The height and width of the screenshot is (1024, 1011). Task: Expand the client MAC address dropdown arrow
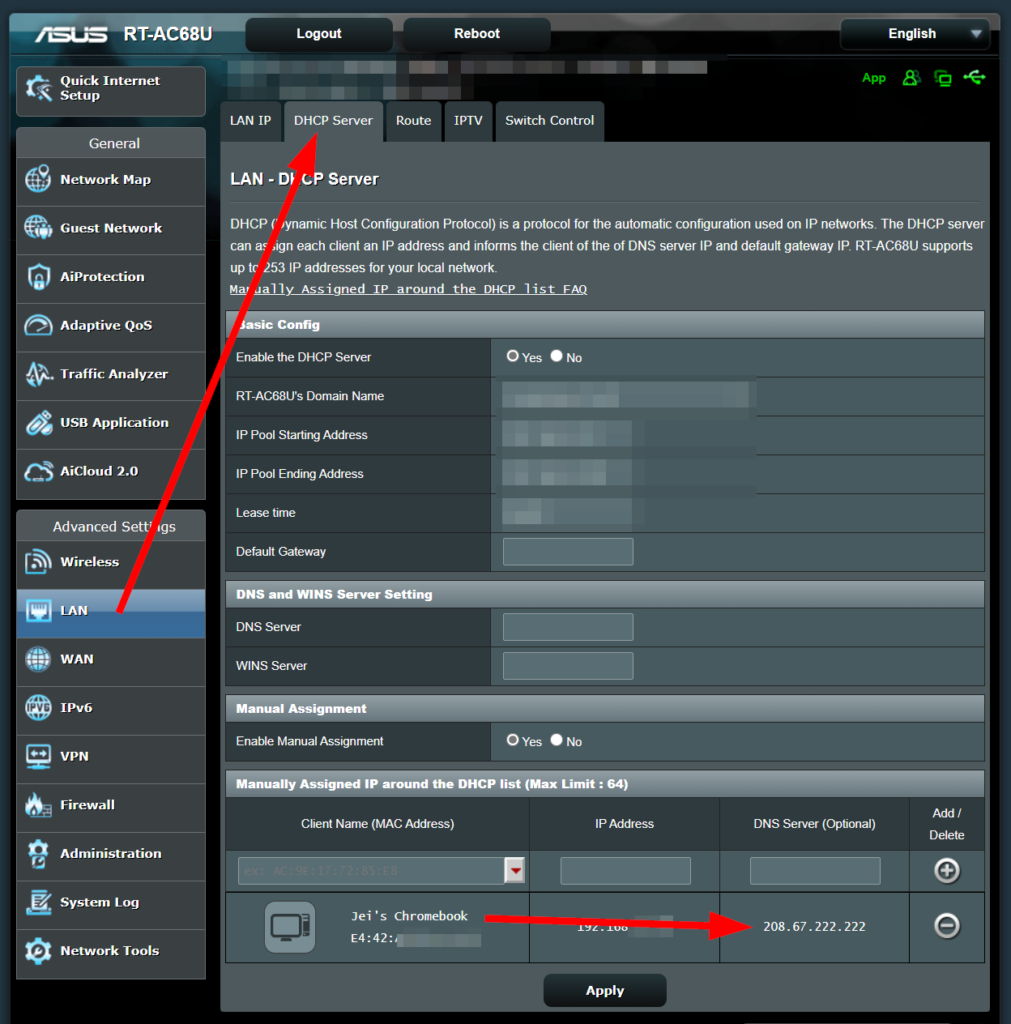click(x=515, y=871)
